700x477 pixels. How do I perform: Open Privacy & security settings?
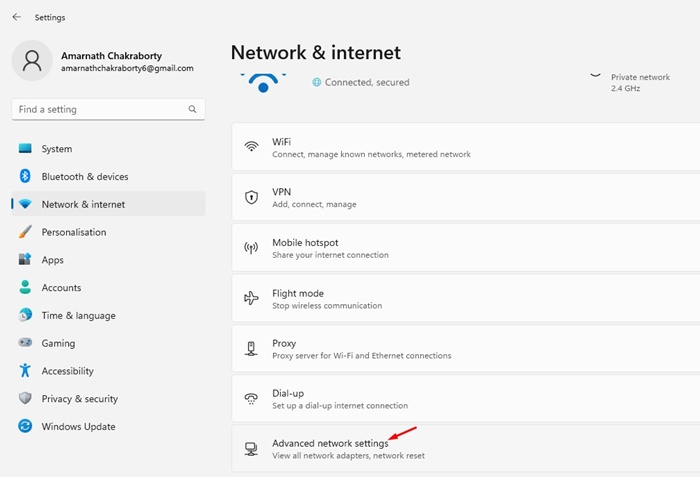pyautogui.click(x=108, y=398)
